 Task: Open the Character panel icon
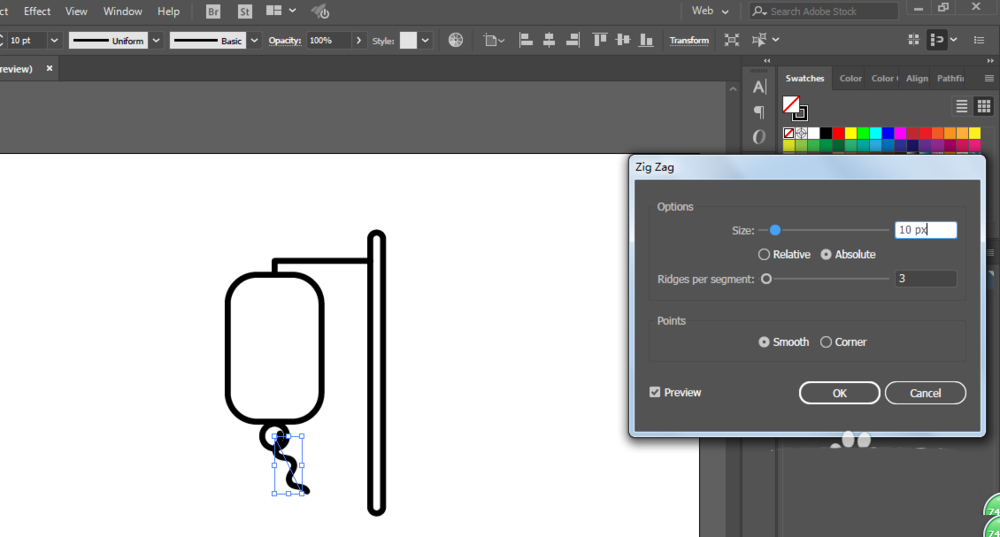tap(759, 87)
